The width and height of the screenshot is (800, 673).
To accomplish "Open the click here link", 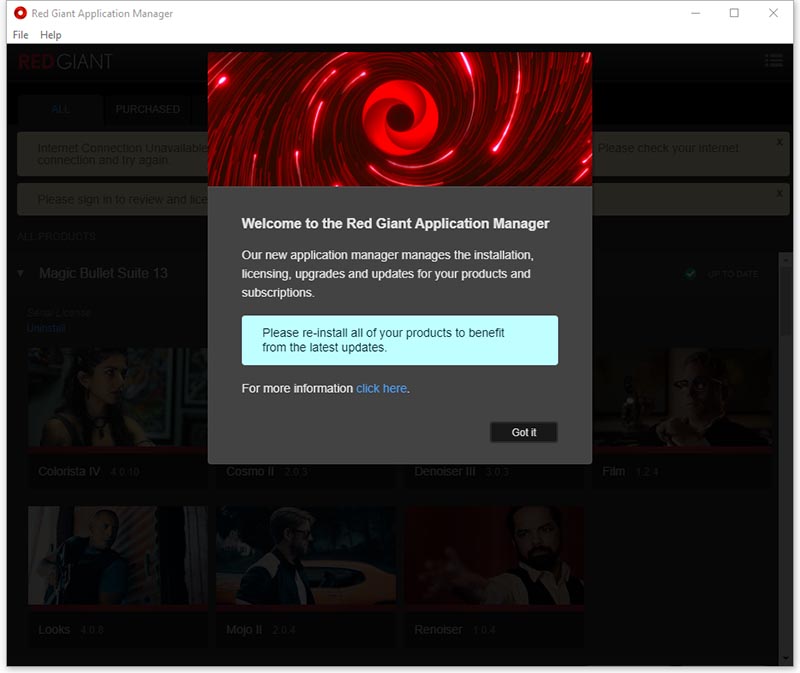I will (x=381, y=388).
